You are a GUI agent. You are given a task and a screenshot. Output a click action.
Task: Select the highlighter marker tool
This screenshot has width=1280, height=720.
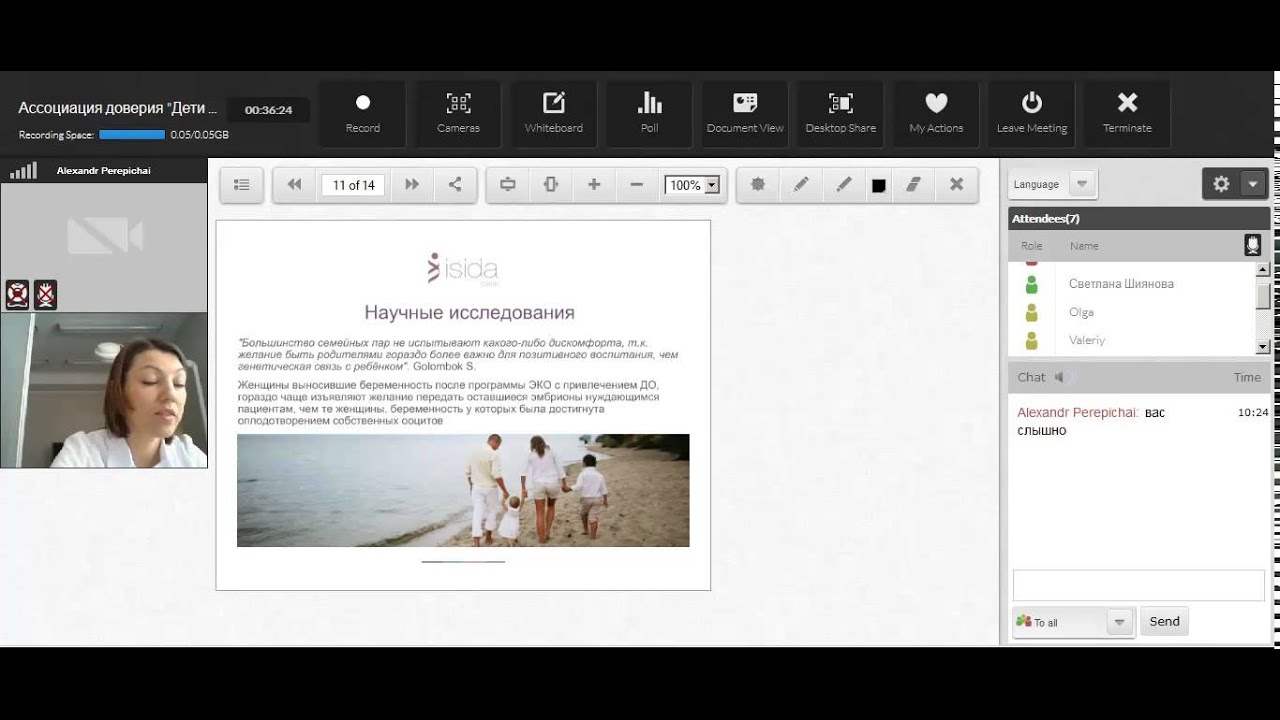click(x=844, y=184)
